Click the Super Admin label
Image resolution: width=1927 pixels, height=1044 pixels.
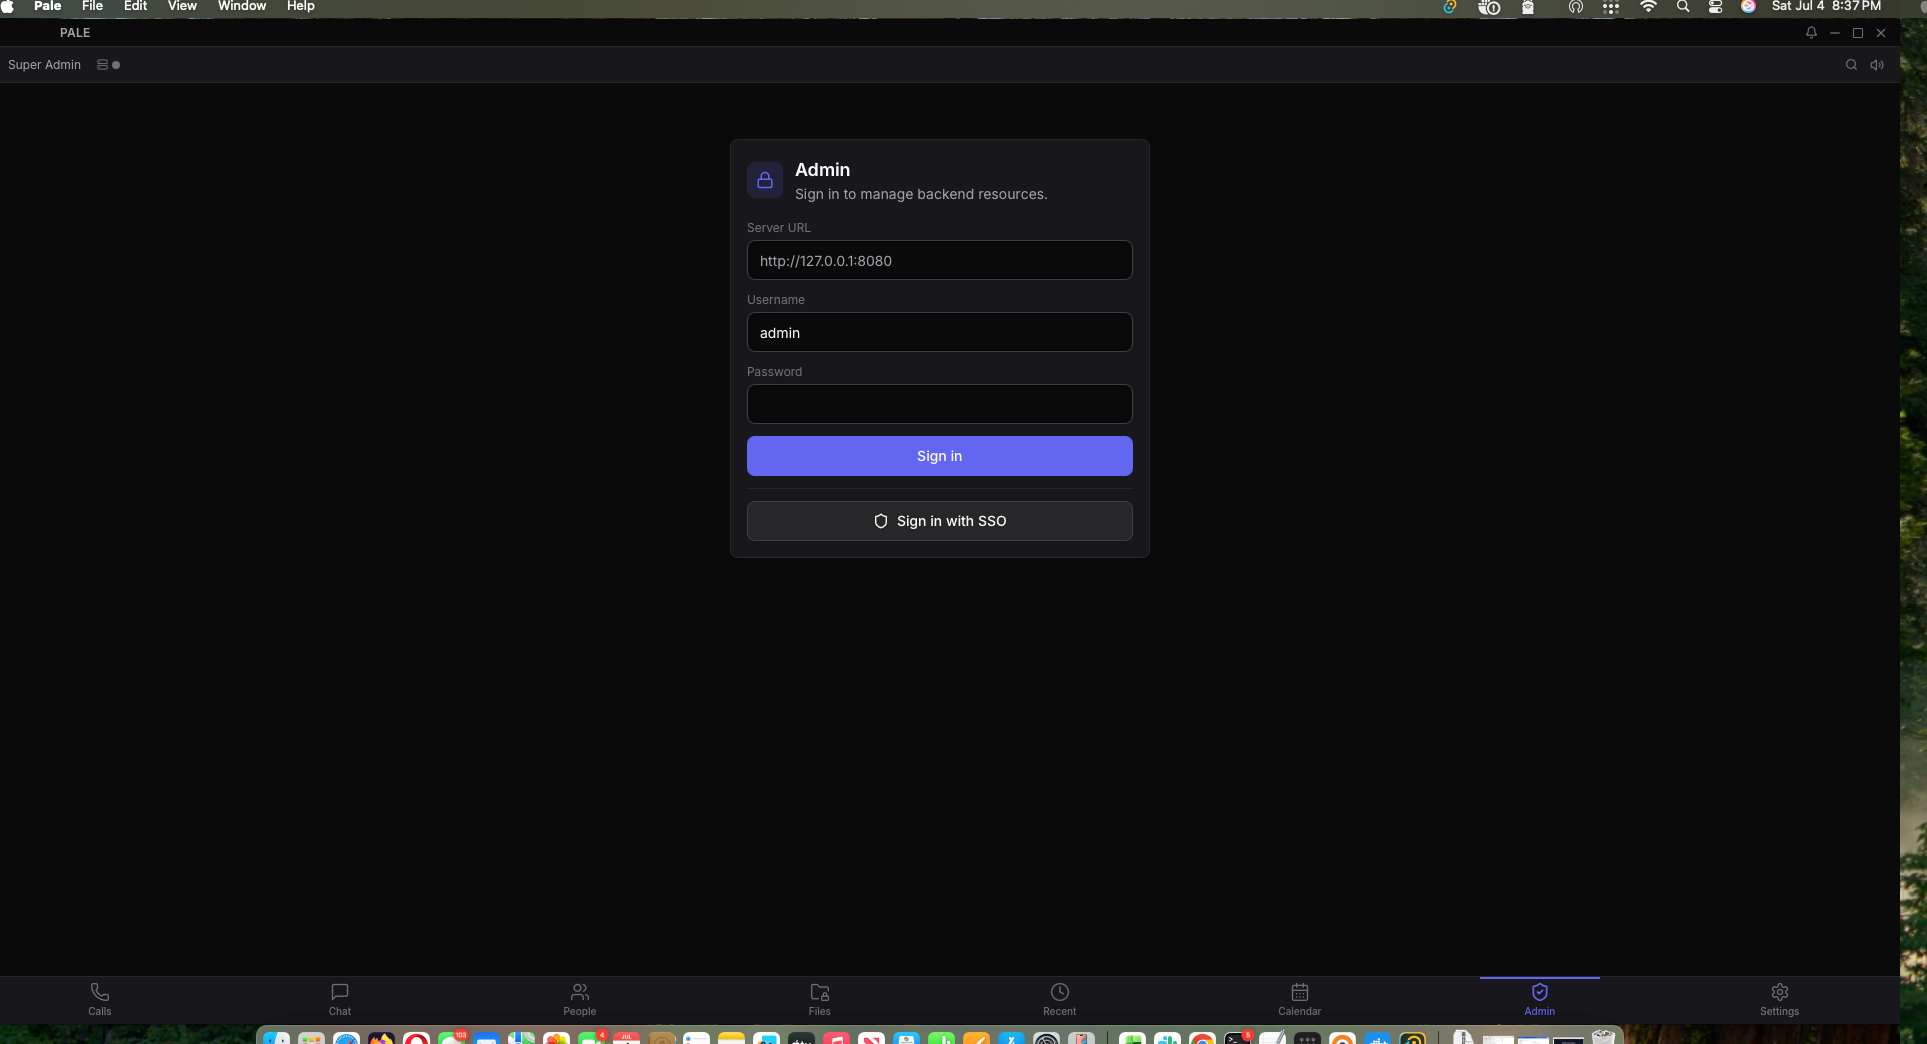44,65
